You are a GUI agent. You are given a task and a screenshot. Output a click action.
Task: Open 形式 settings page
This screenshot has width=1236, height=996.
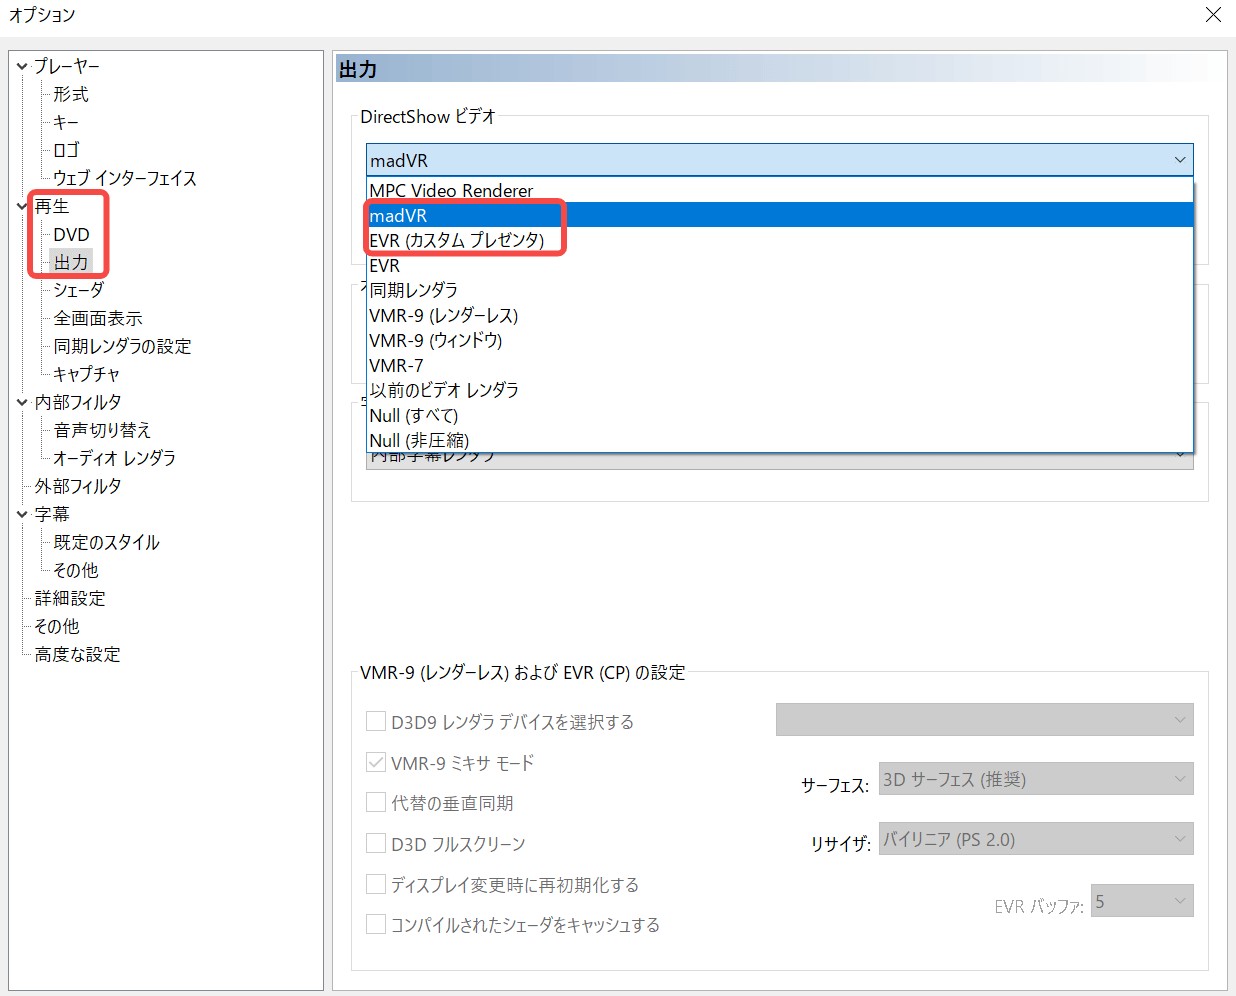pos(71,94)
